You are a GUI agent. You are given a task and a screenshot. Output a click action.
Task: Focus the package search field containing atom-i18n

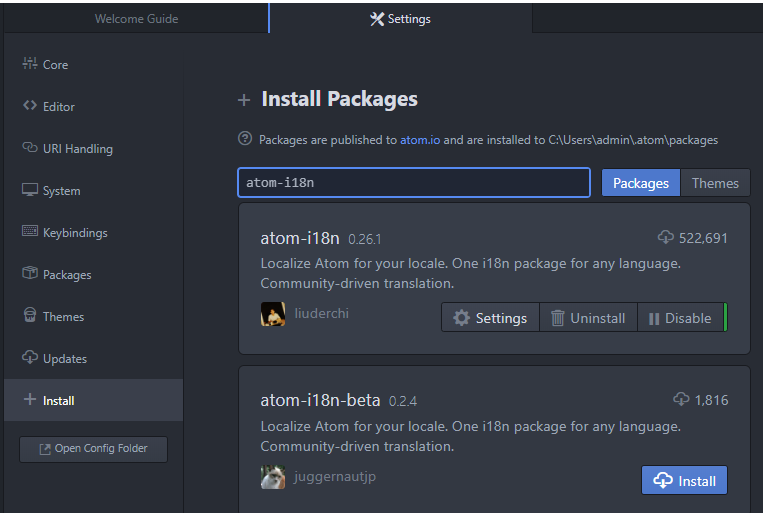pos(414,183)
